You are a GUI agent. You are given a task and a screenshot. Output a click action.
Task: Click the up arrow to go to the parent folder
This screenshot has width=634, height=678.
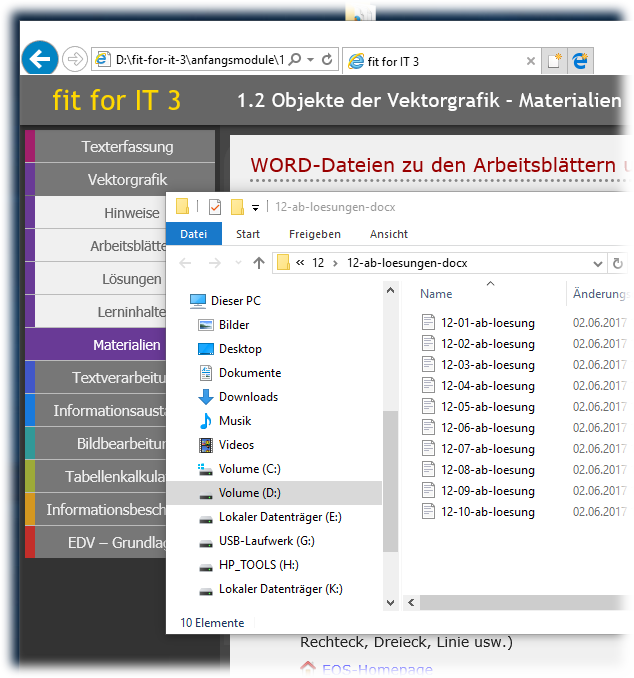(x=259, y=263)
